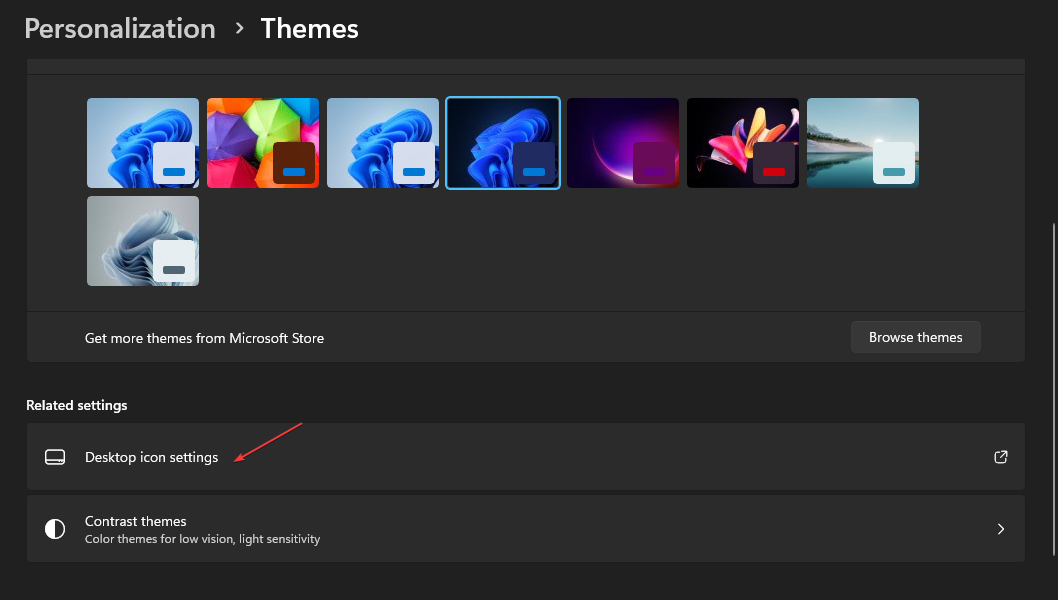The image size is (1058, 600).
Task: Click 'Color themes for low vision, light sensitivity' text
Action: [202, 539]
